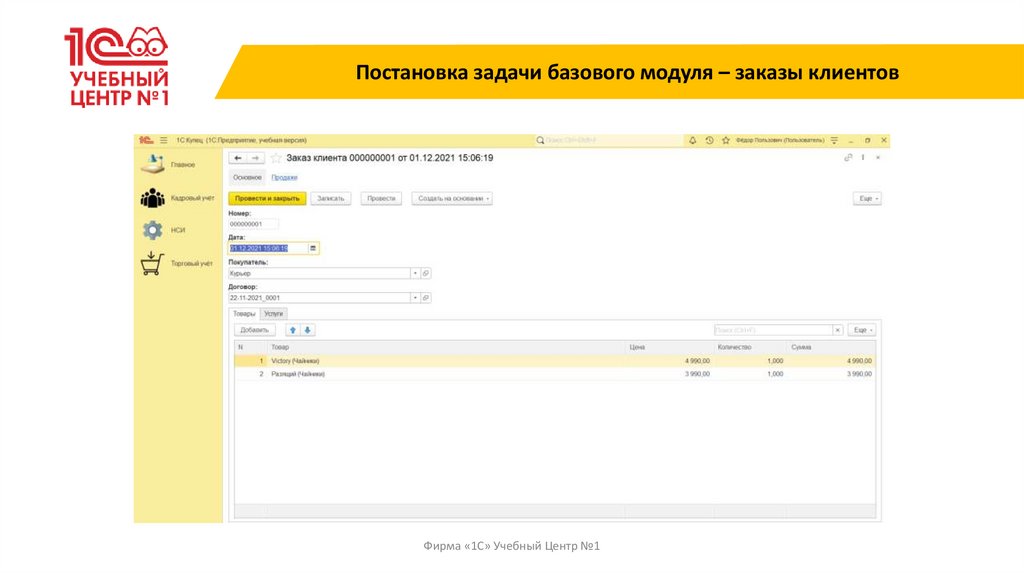Get link to order document icon
This screenshot has height=574, width=1024.
pyautogui.click(x=848, y=157)
